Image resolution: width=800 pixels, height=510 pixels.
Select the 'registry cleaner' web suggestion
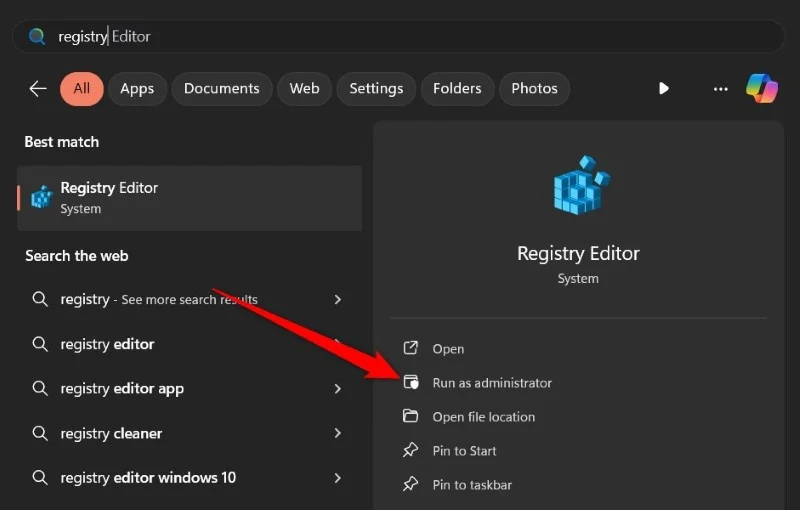(189, 434)
